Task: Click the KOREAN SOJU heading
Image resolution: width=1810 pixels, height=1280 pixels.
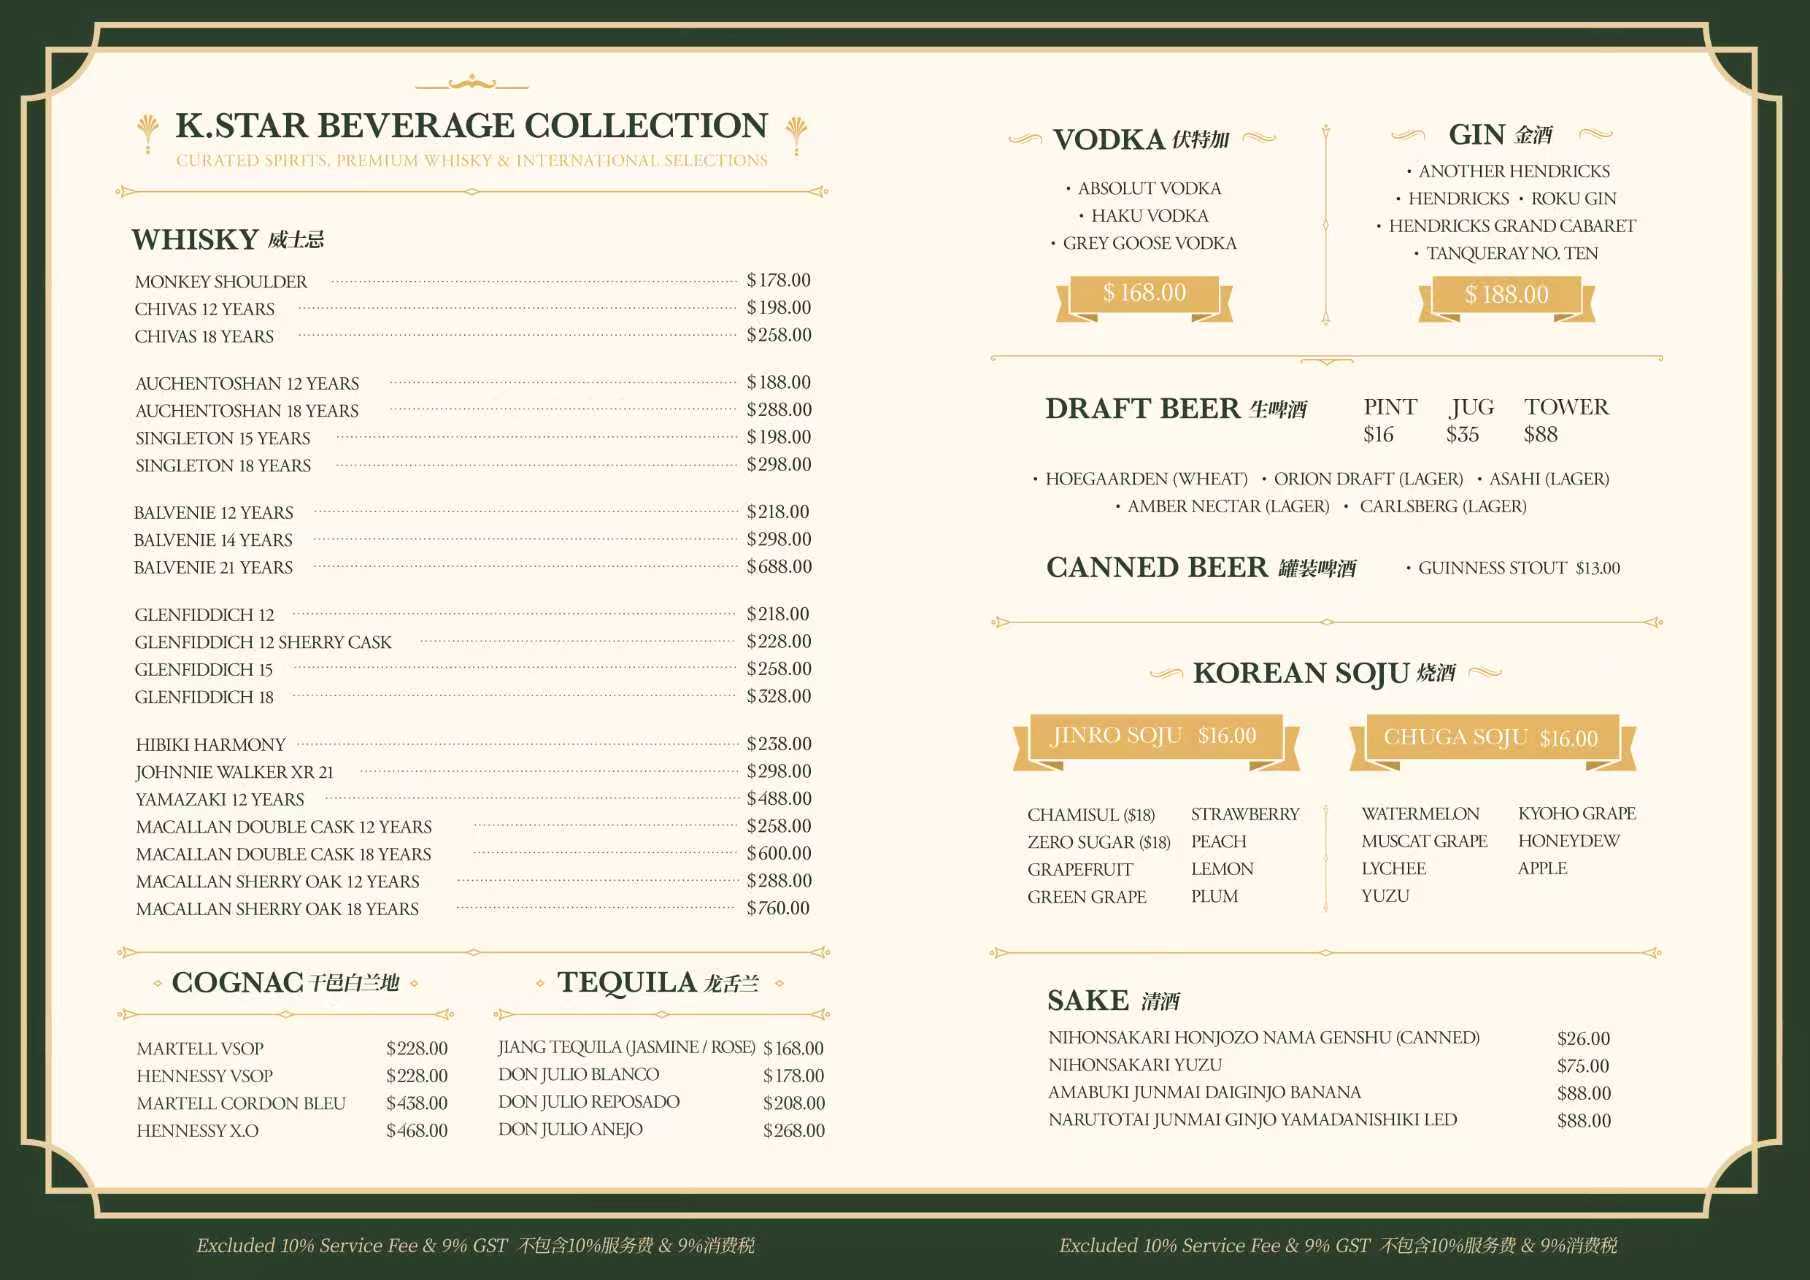Action: point(1324,673)
